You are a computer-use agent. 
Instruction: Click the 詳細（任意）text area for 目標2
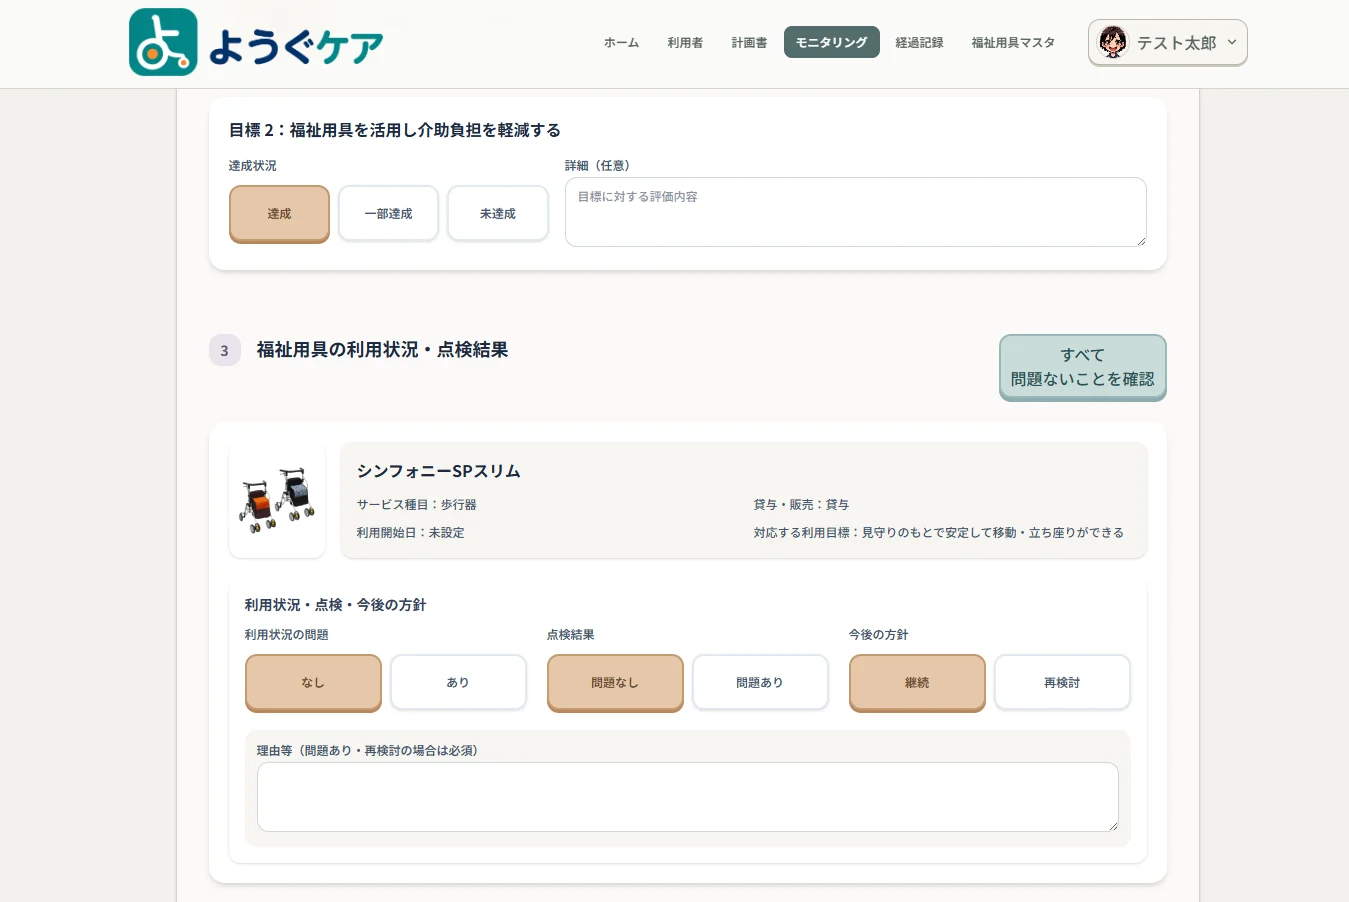tap(856, 212)
